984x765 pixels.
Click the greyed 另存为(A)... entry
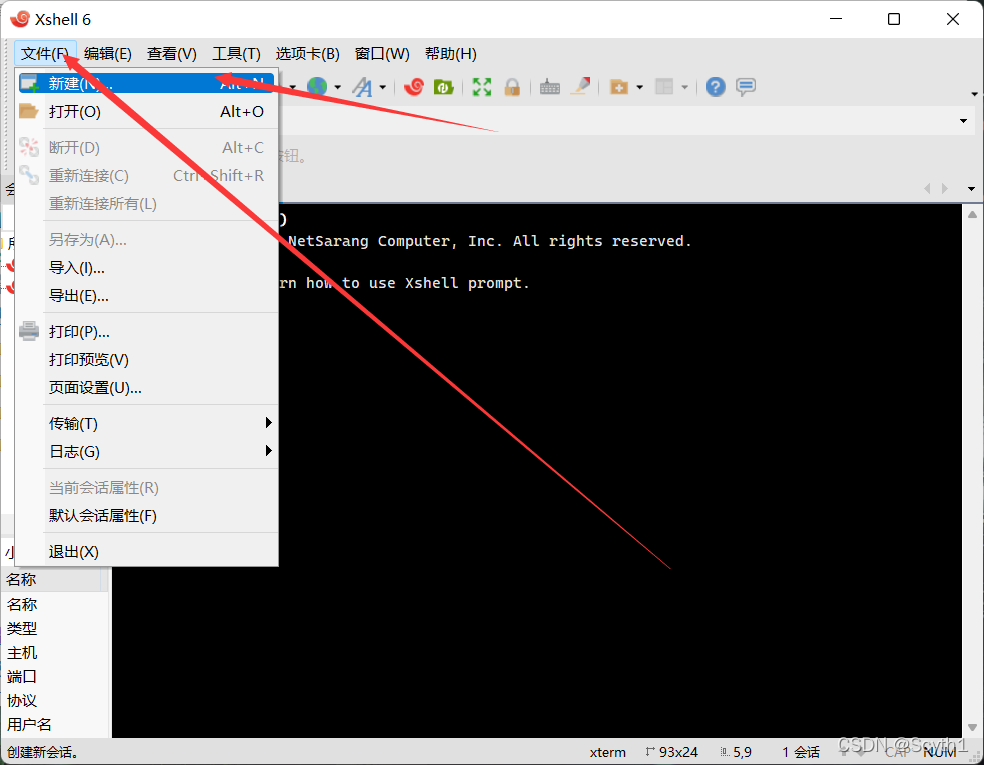click(147, 240)
